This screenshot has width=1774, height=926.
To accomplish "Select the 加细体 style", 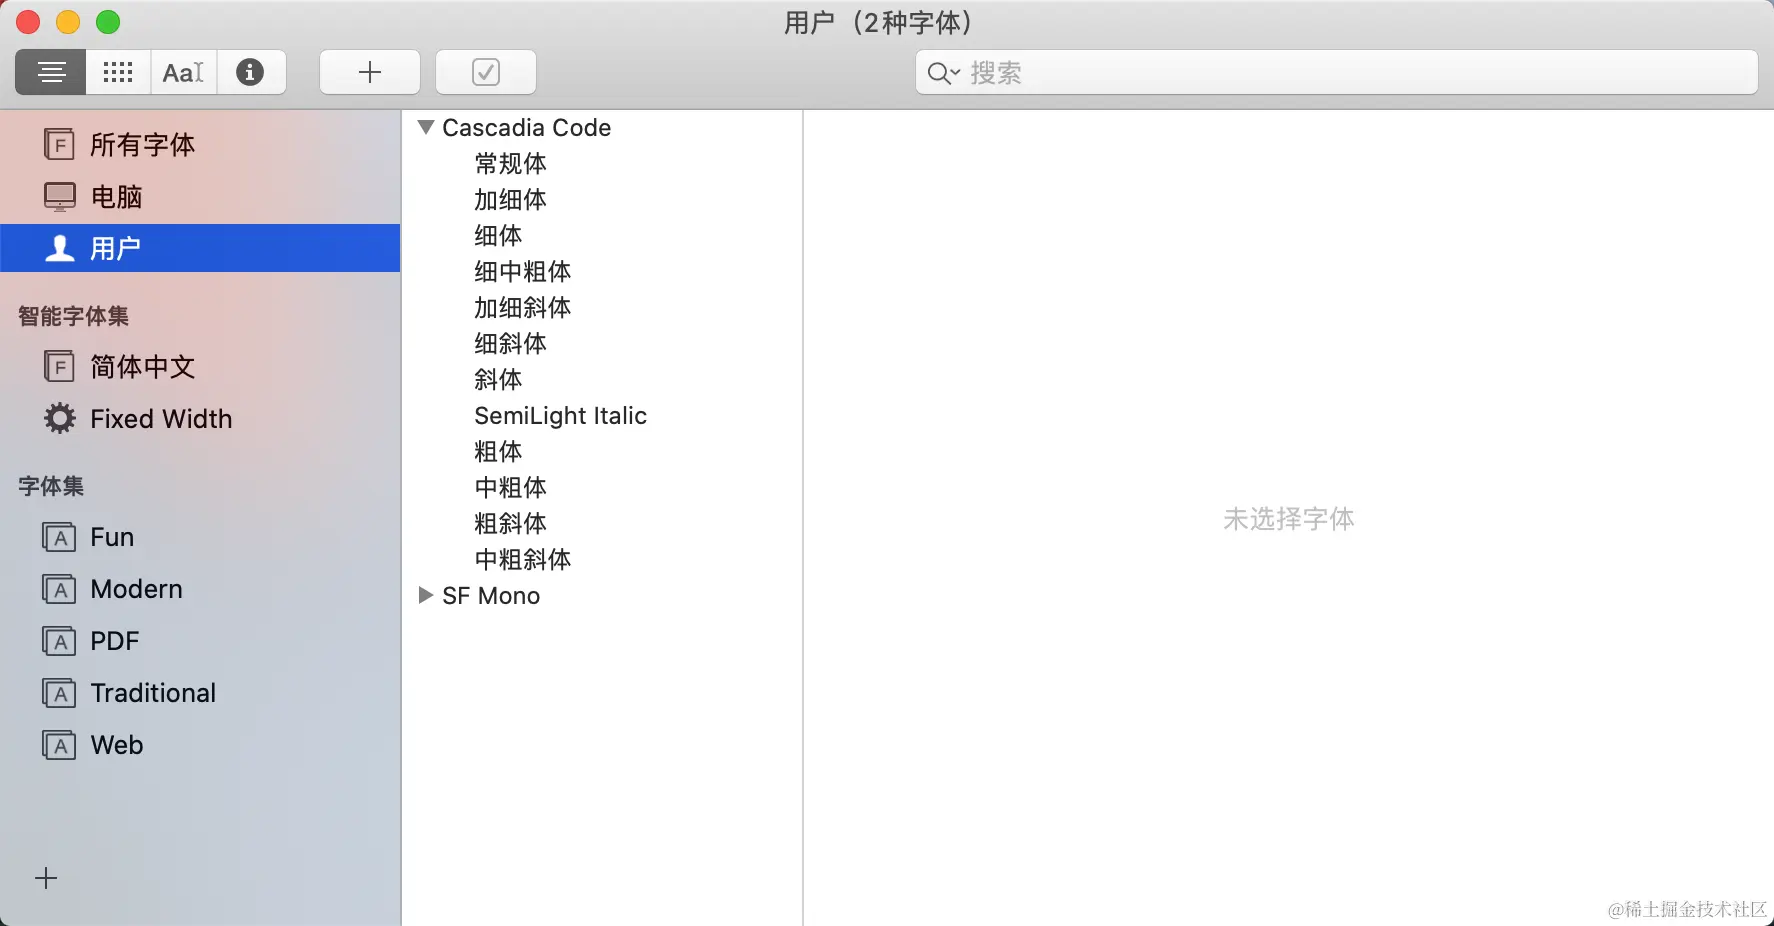I will click(x=510, y=199).
